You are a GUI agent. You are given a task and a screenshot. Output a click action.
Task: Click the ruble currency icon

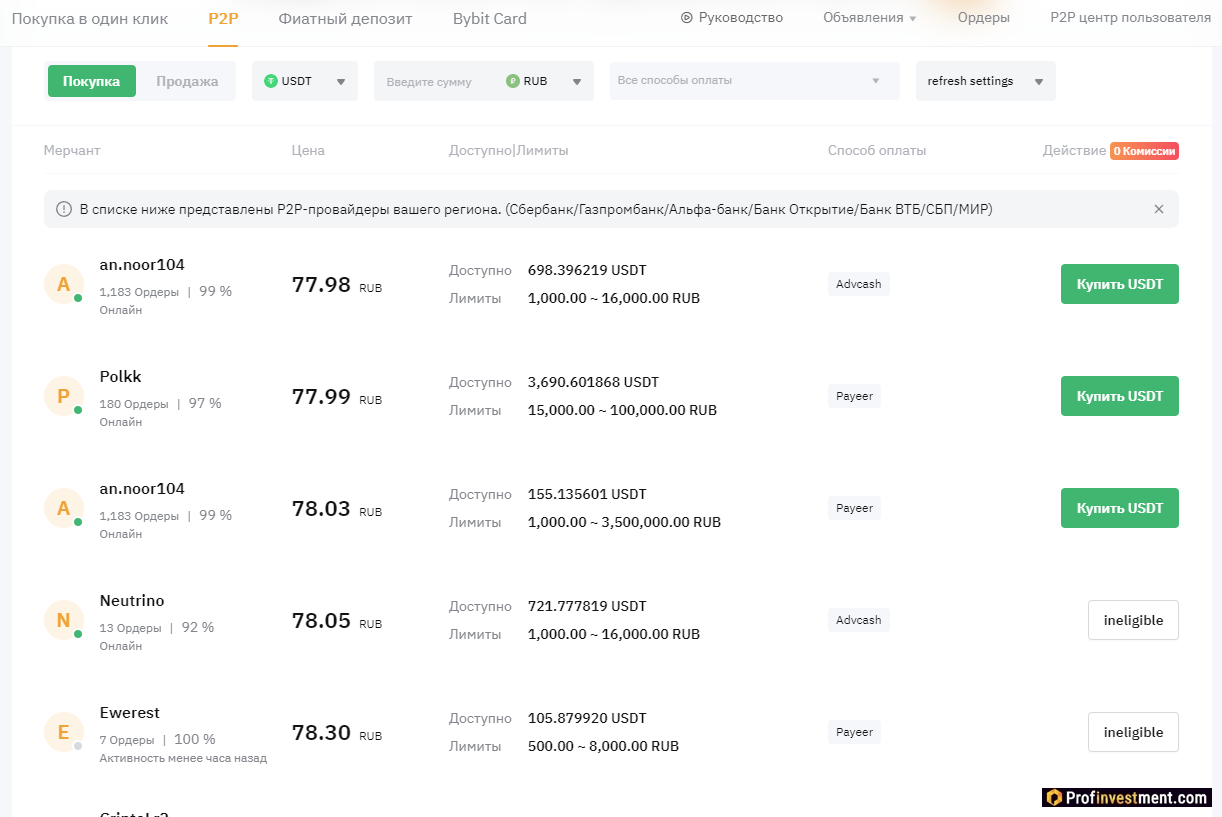click(x=513, y=81)
